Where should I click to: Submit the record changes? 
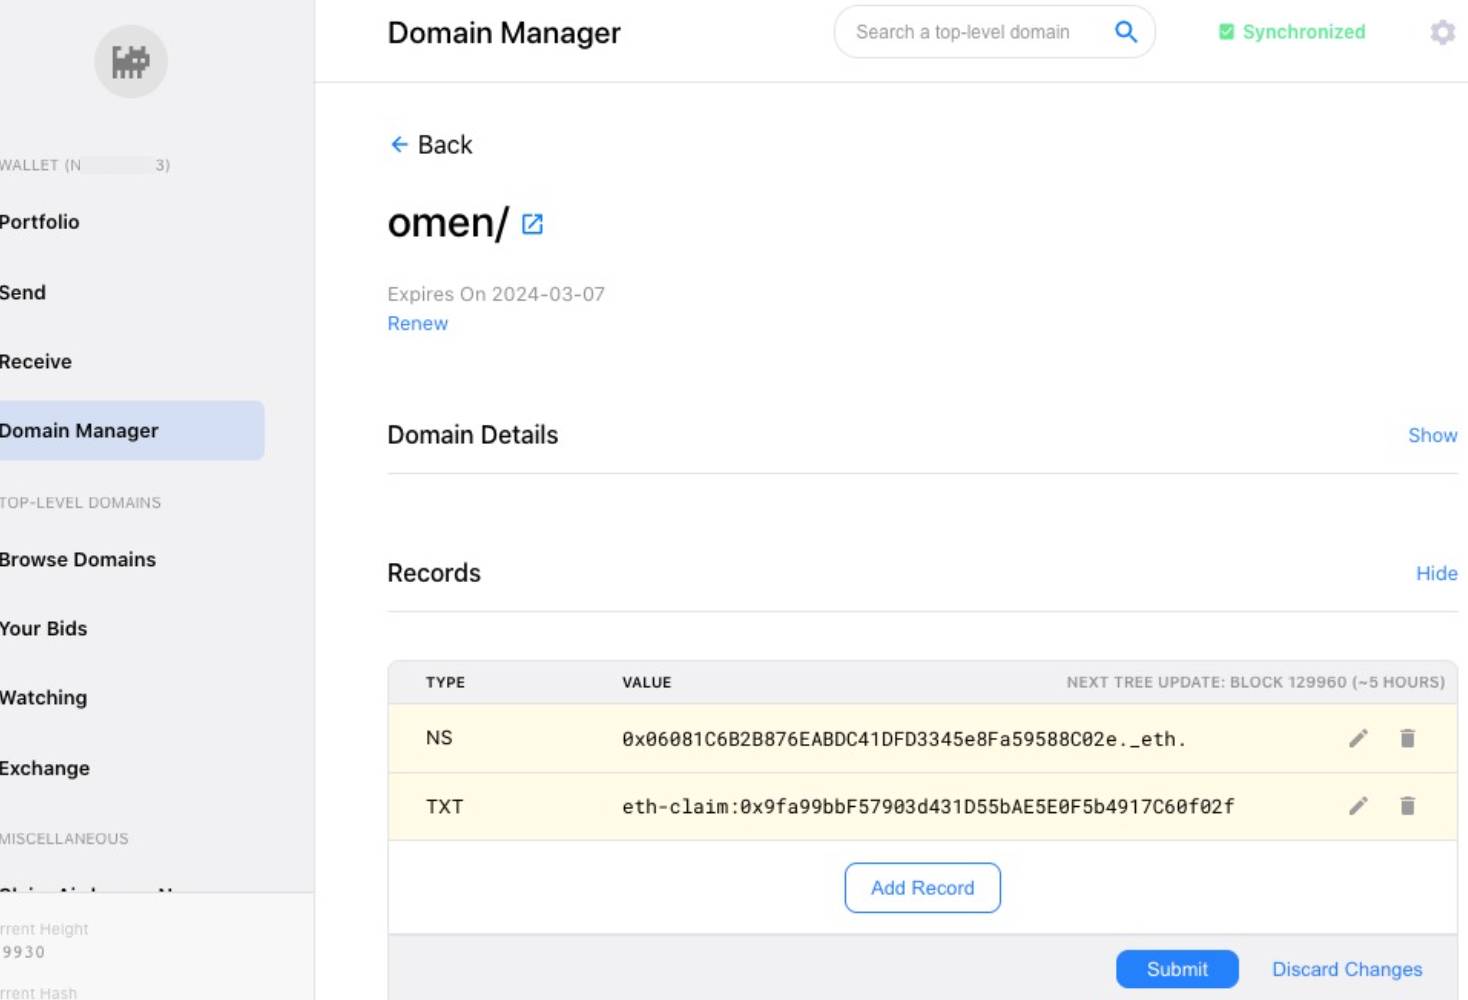pos(1177,969)
